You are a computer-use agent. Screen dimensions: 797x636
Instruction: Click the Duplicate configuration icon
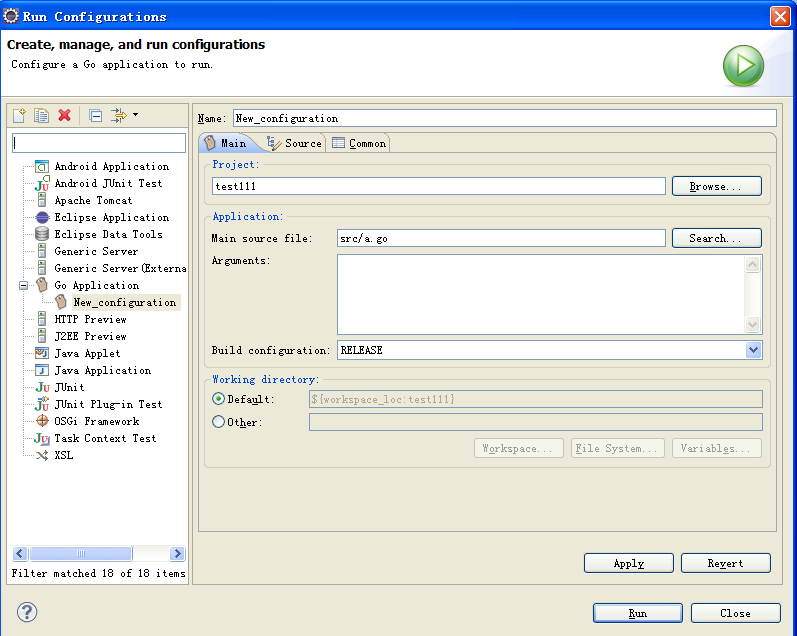41,115
